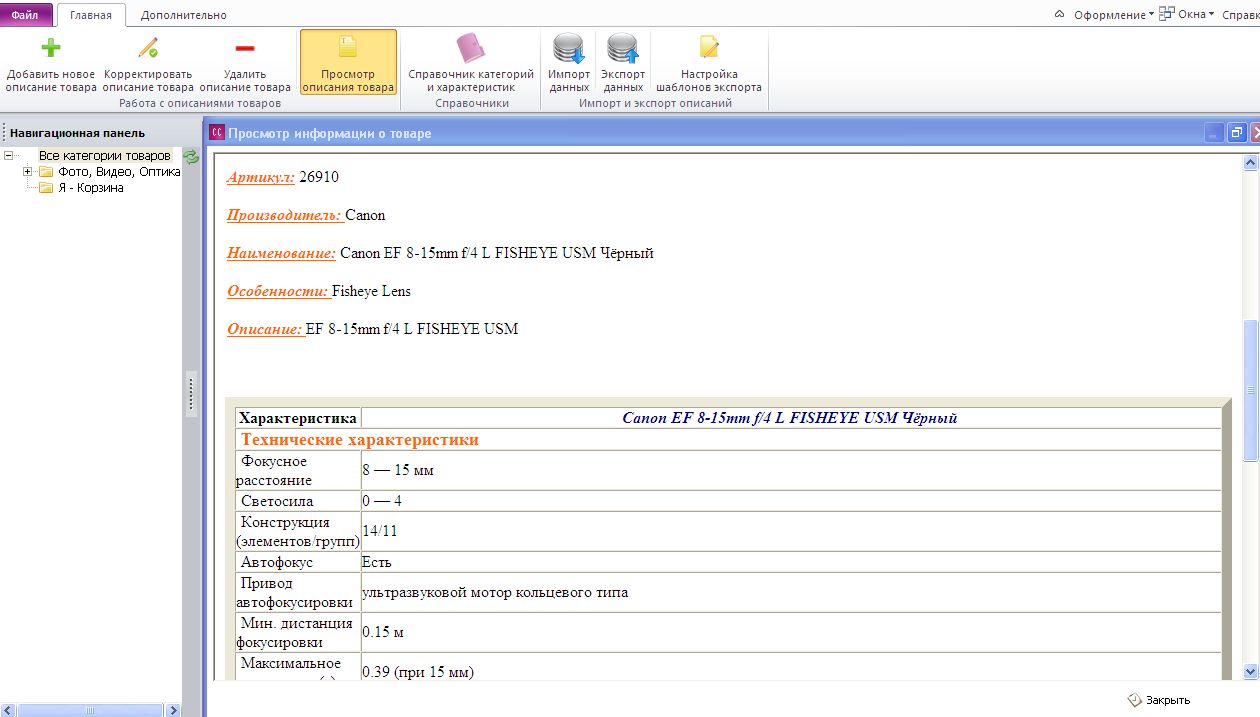Screen dimensions: 1260x717
Task: Click scroll down arrow in product view
Action: click(x=1250, y=672)
